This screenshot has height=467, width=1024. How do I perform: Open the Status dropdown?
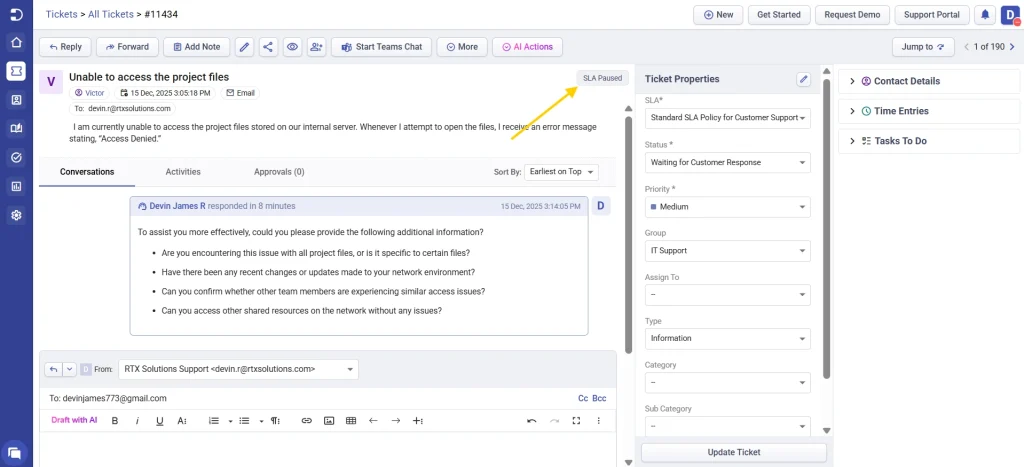pos(727,162)
